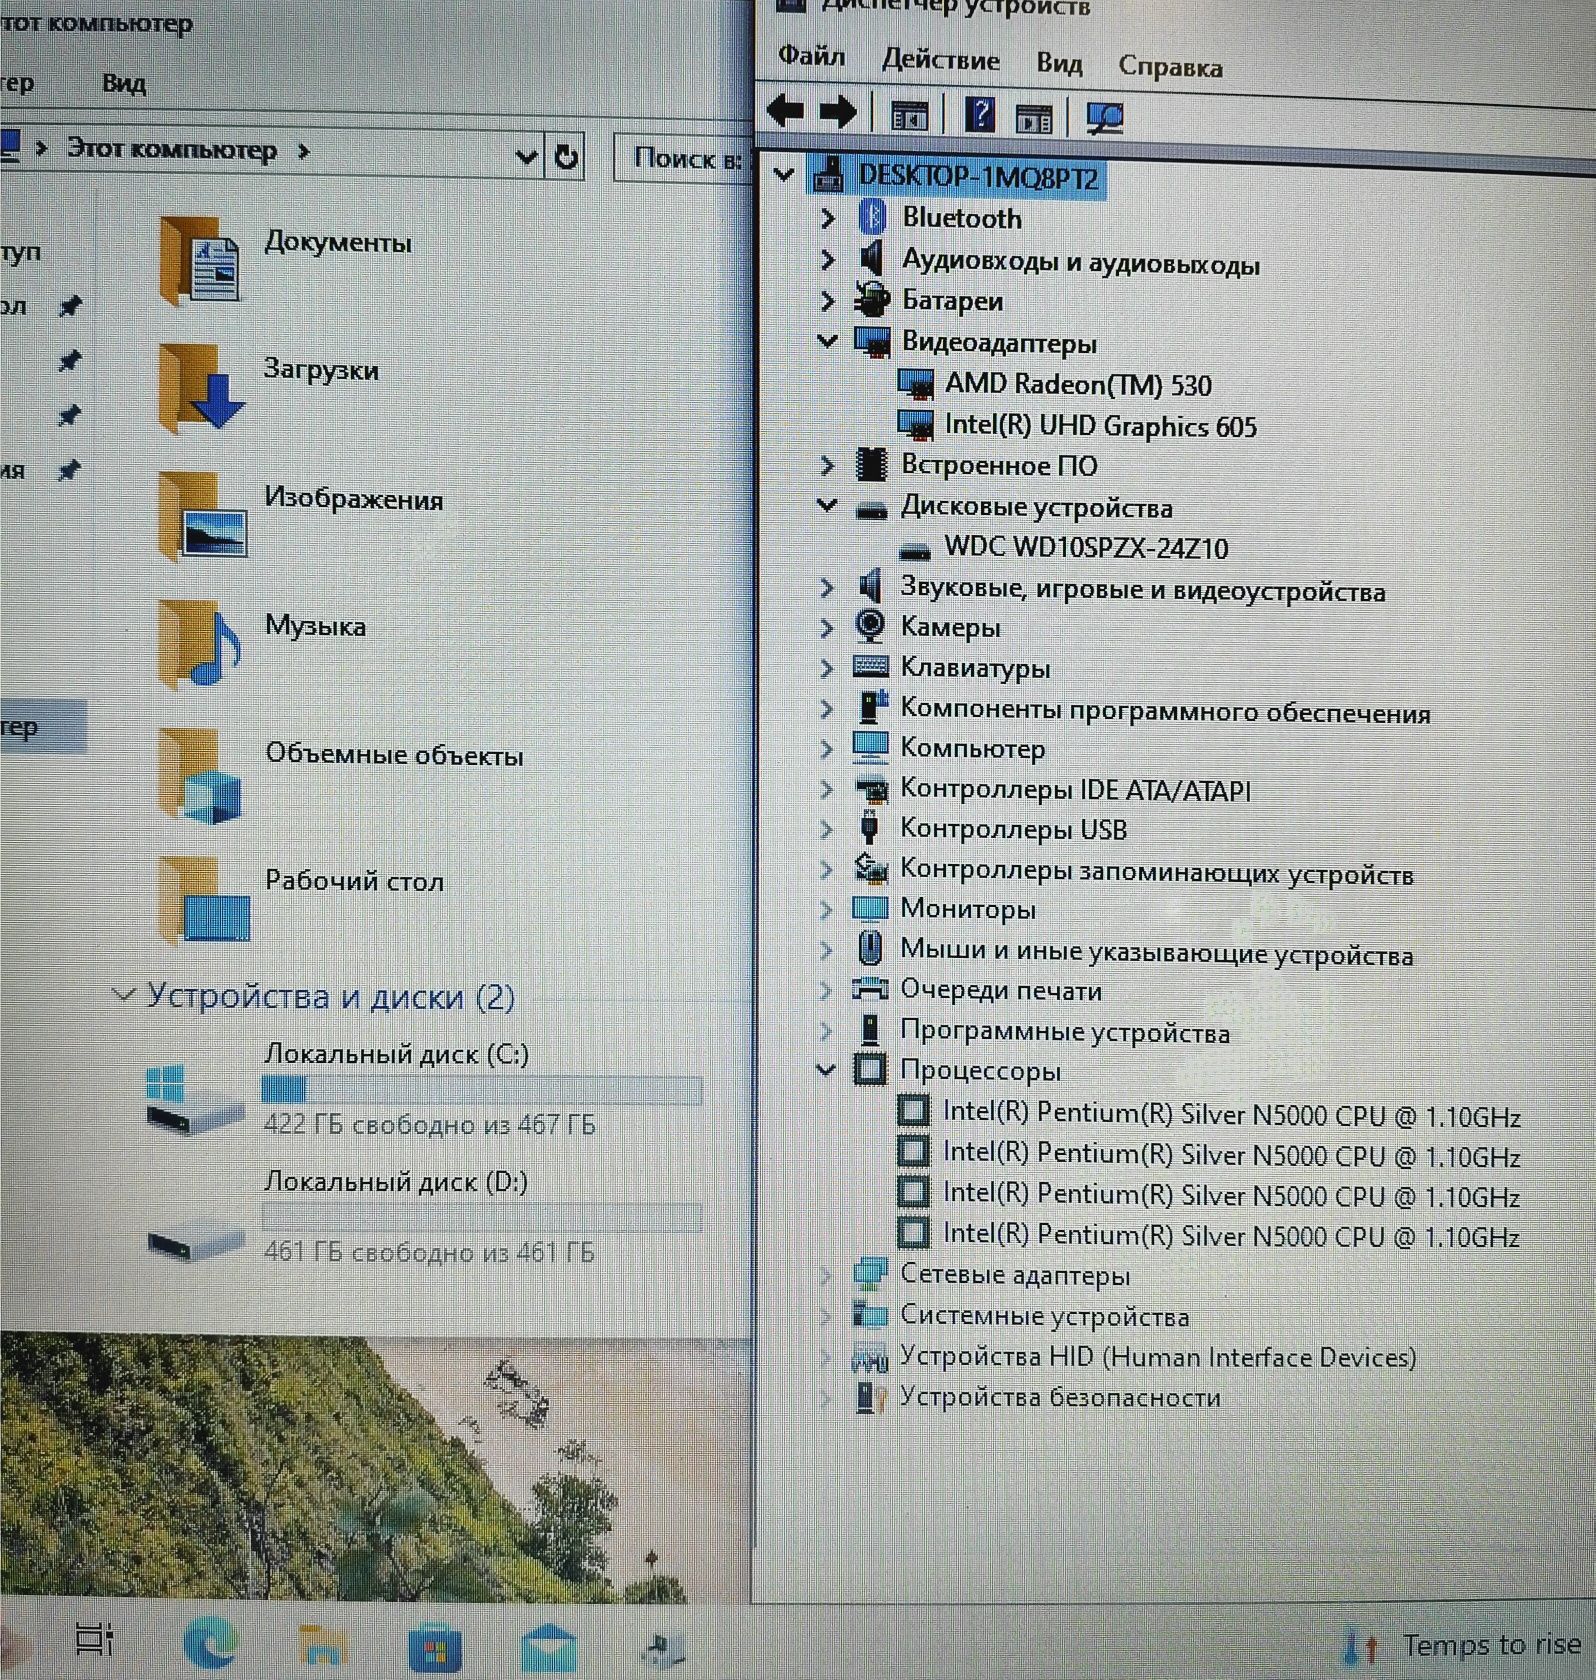Click the Контроллеры USB plug icon
This screenshot has height=1680, width=1596.
[x=869, y=827]
